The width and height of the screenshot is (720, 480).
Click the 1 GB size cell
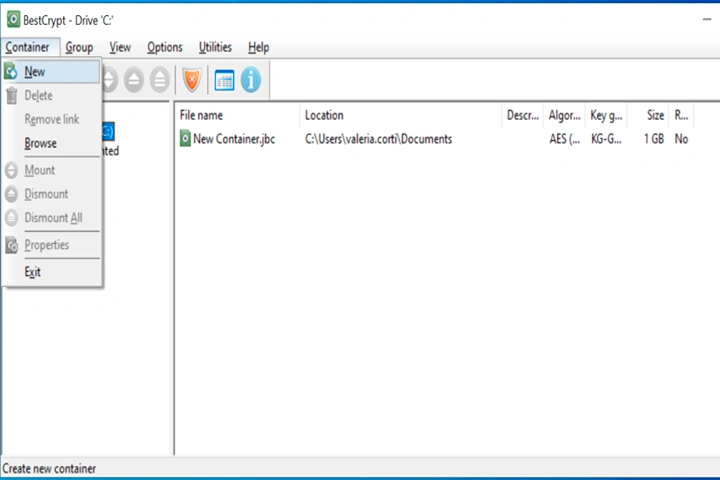pyautogui.click(x=654, y=139)
